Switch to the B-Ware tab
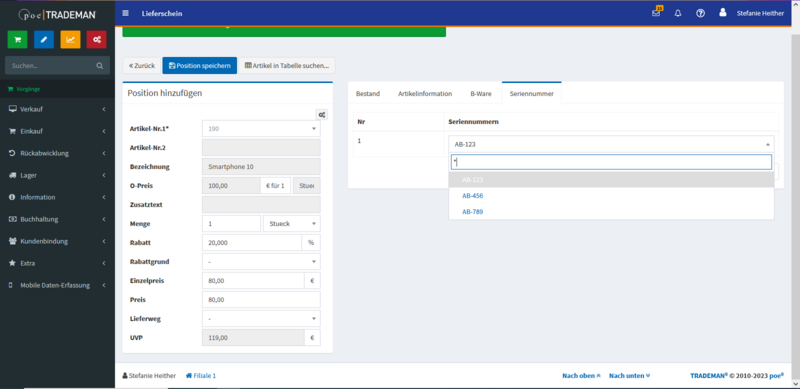Image resolution: width=800 pixels, height=389 pixels. (481, 94)
